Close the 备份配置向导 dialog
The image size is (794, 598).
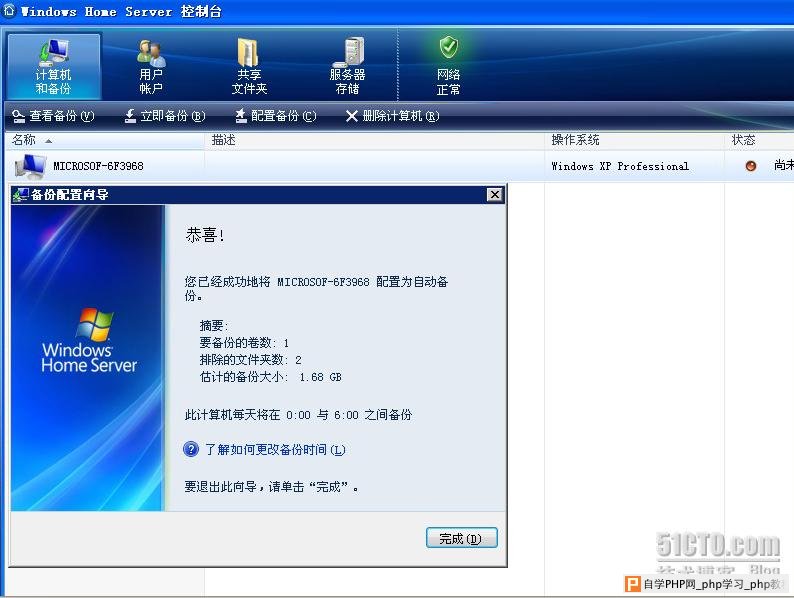[x=495, y=194]
